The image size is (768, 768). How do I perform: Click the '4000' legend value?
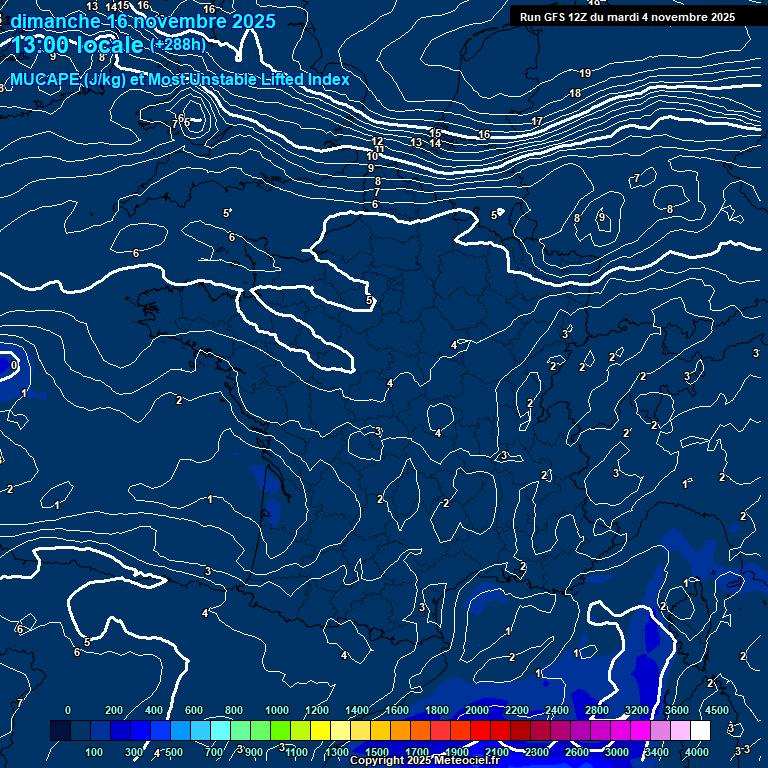pos(697,752)
